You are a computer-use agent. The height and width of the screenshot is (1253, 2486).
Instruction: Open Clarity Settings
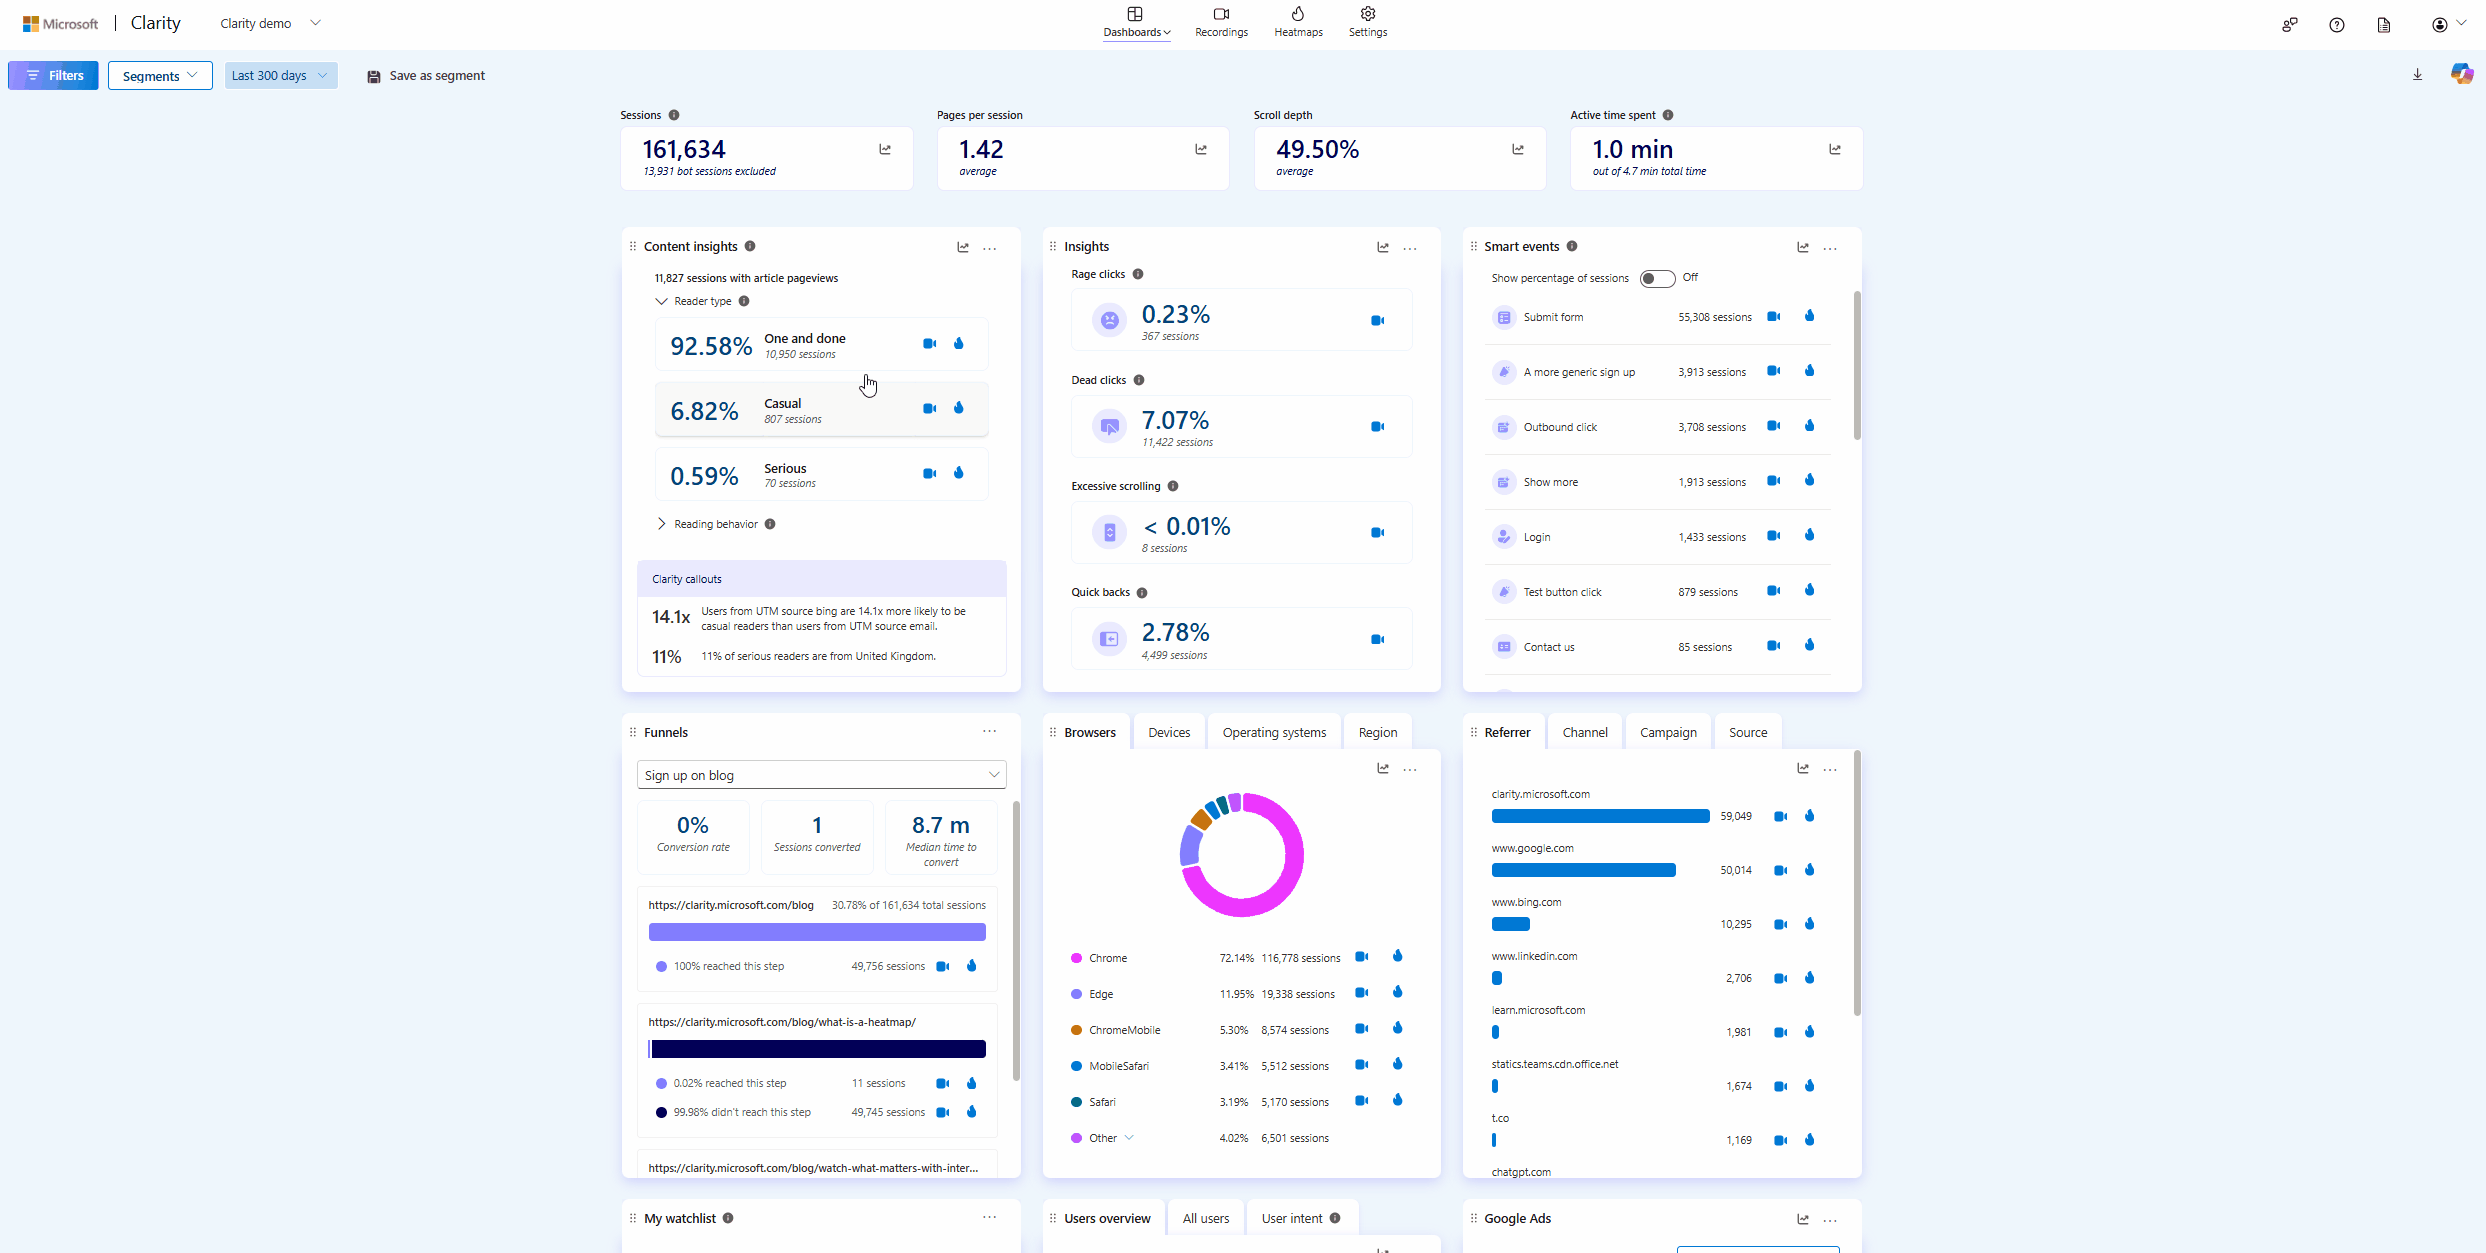(1367, 22)
